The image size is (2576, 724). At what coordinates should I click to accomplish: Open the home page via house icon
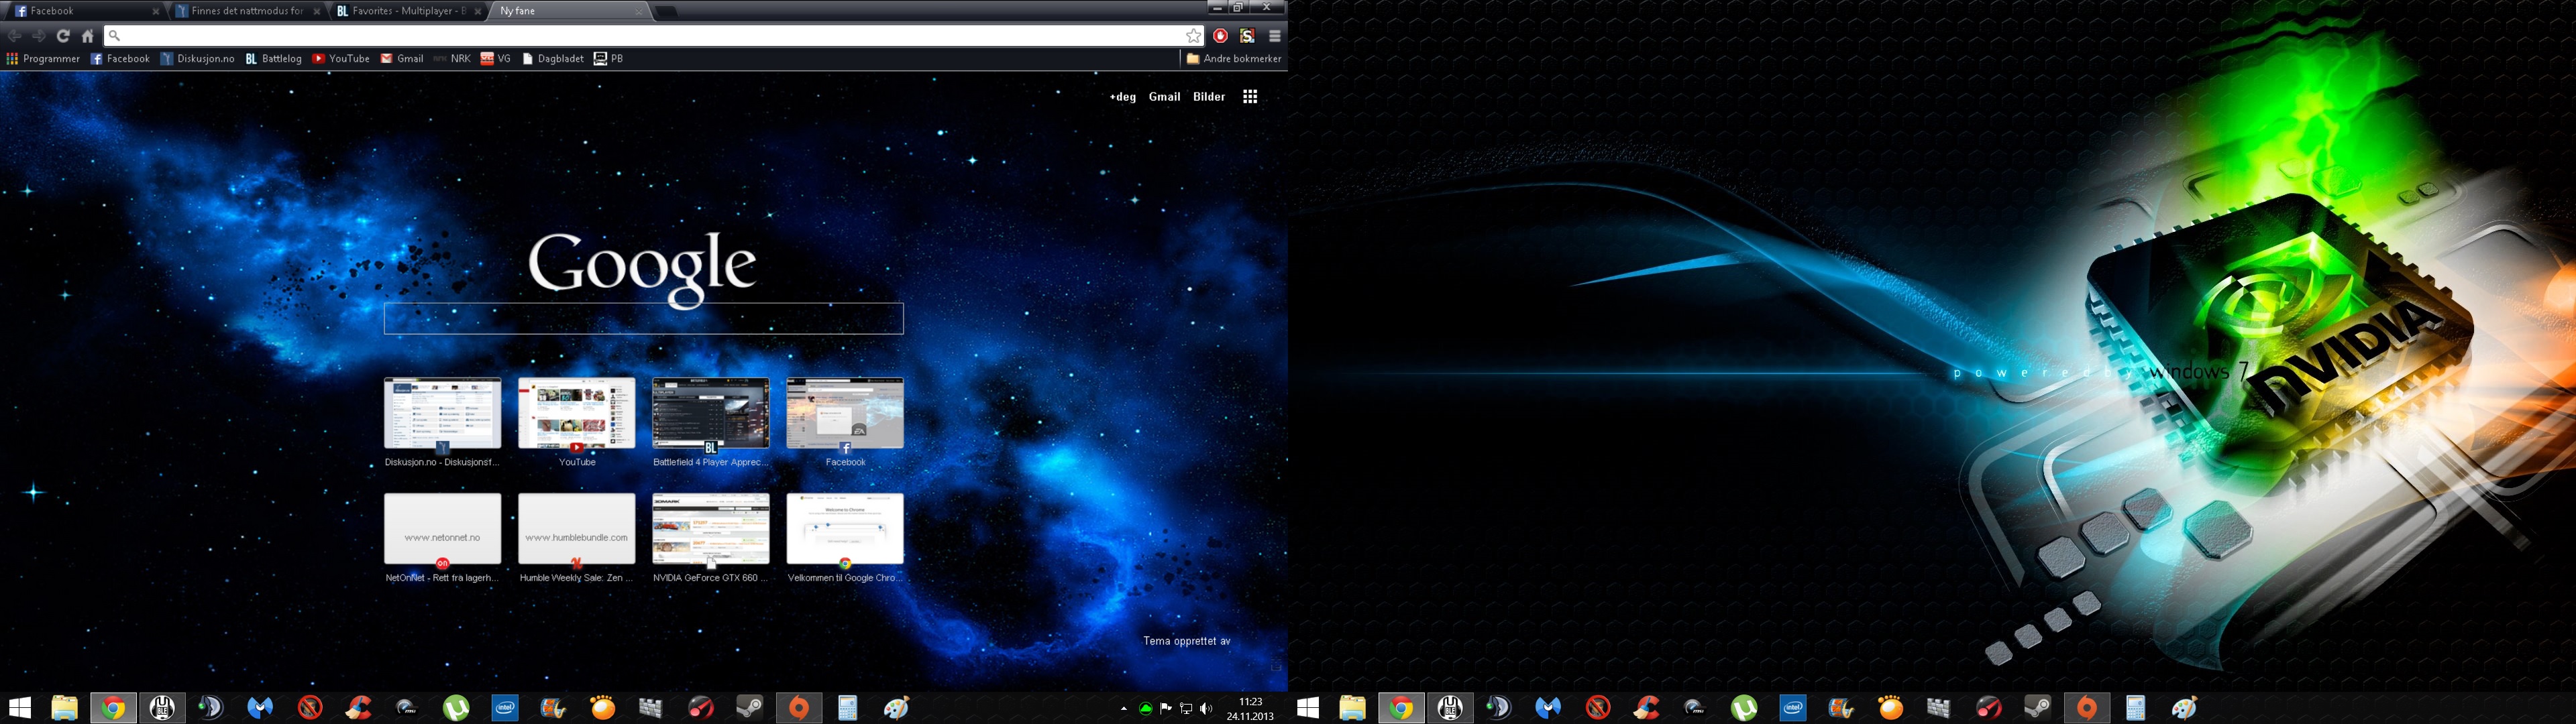[x=88, y=36]
